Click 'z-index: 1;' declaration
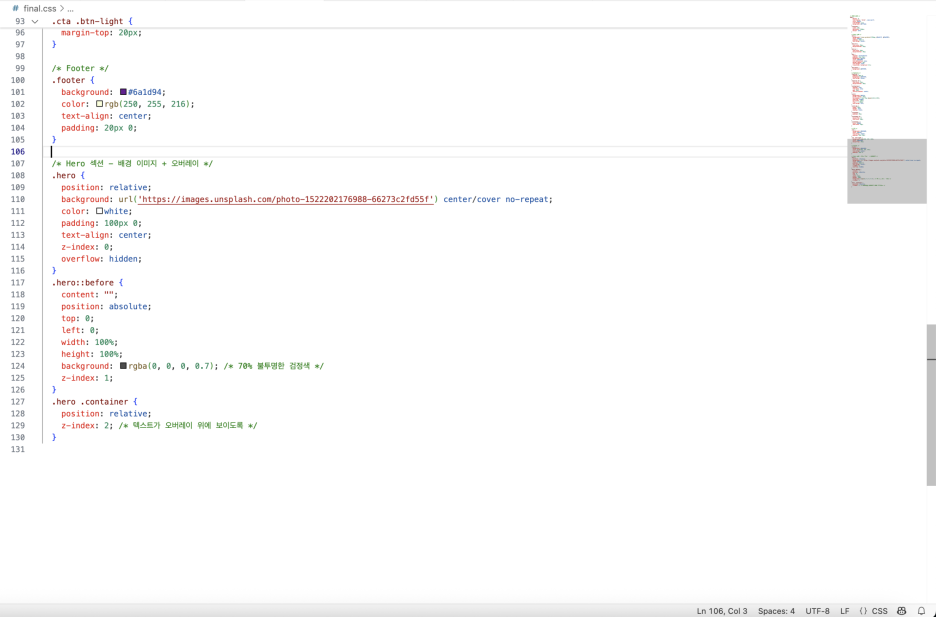The height and width of the screenshot is (617, 936). 87,378
